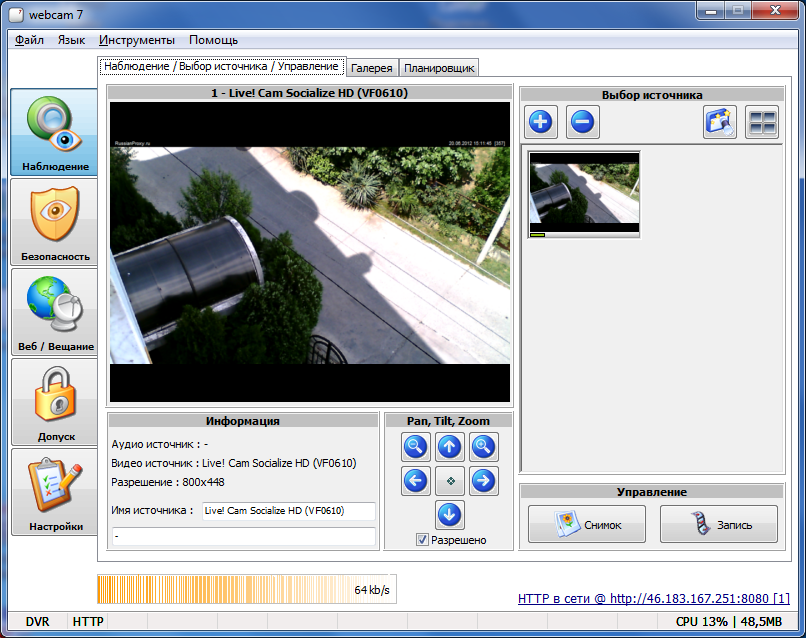Select the camera source thumbnail
Image resolution: width=806 pixels, height=638 pixels.
(584, 194)
